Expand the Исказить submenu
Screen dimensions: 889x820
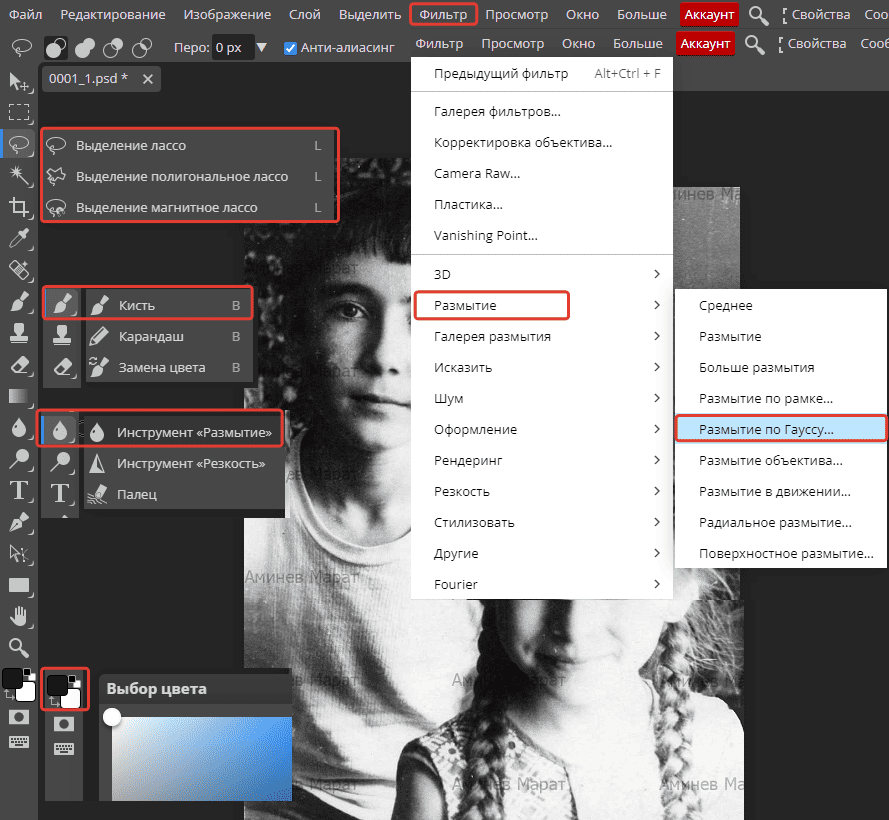coord(541,367)
